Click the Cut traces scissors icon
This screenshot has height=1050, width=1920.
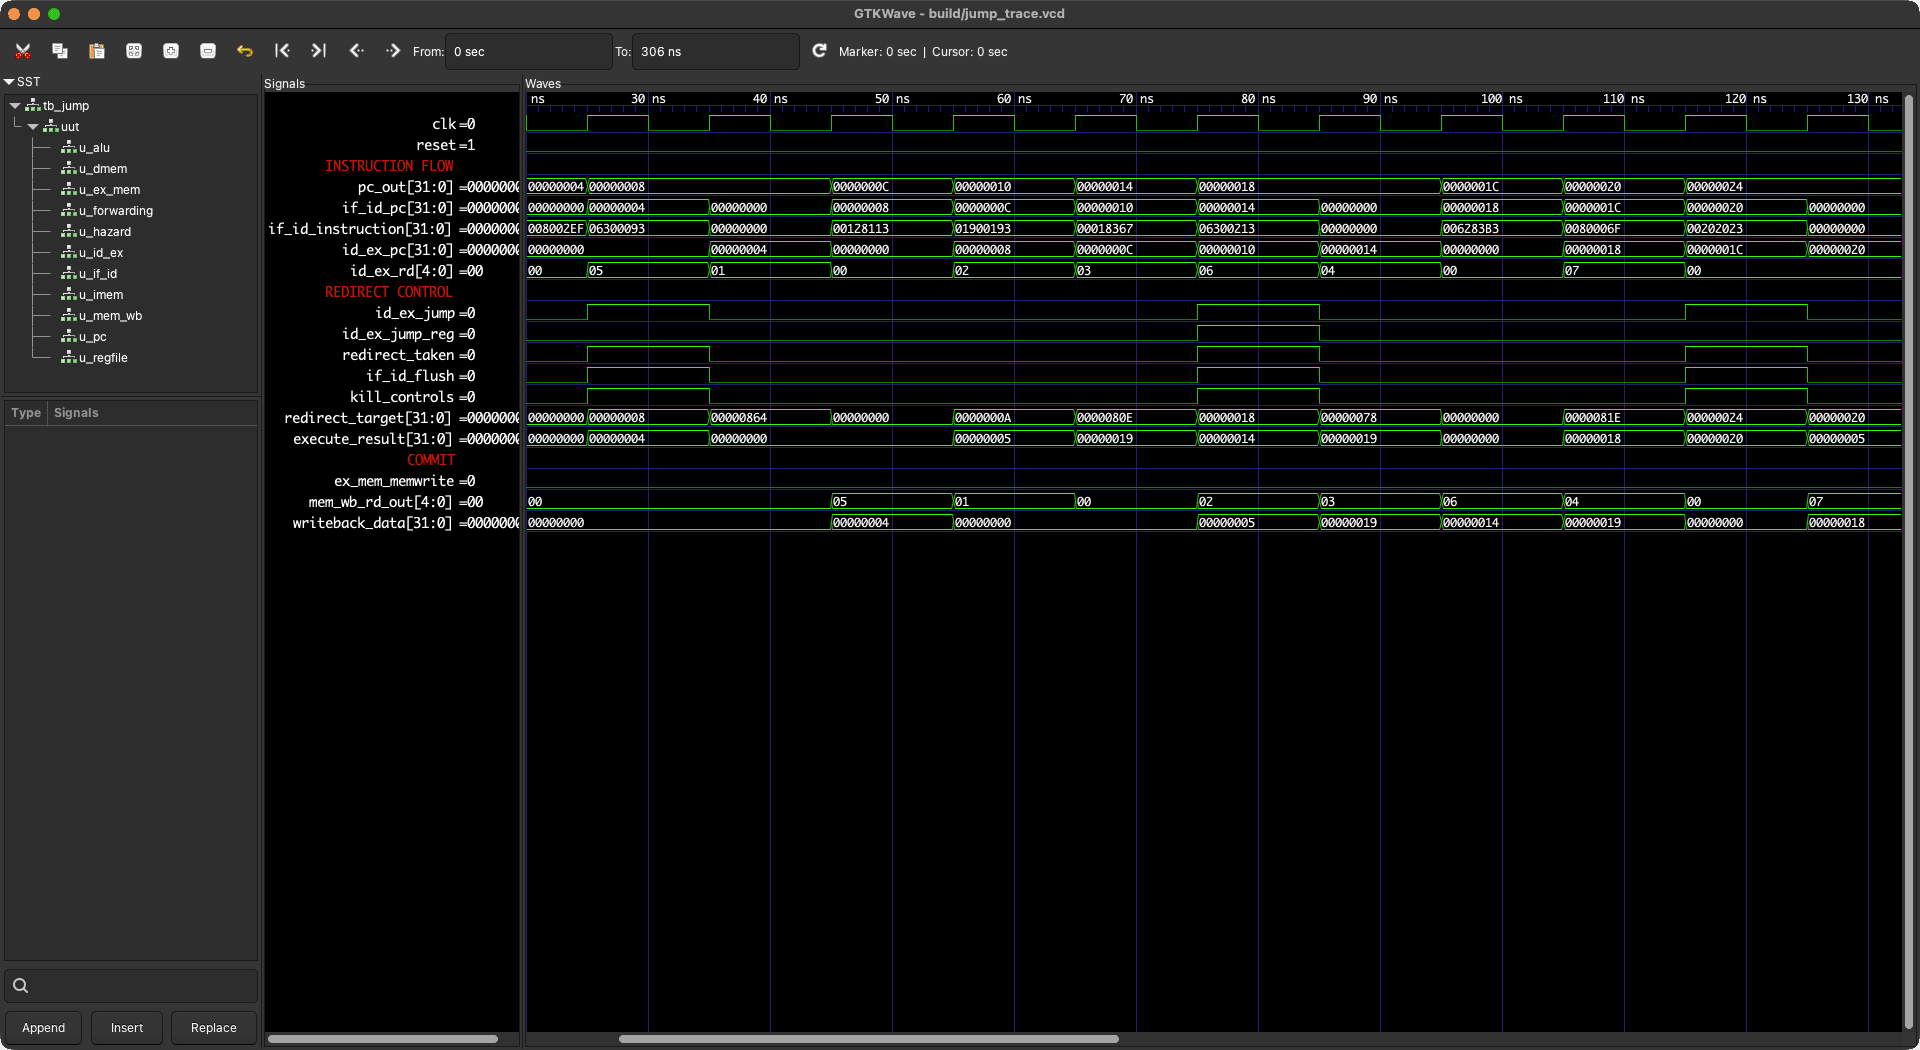point(23,51)
